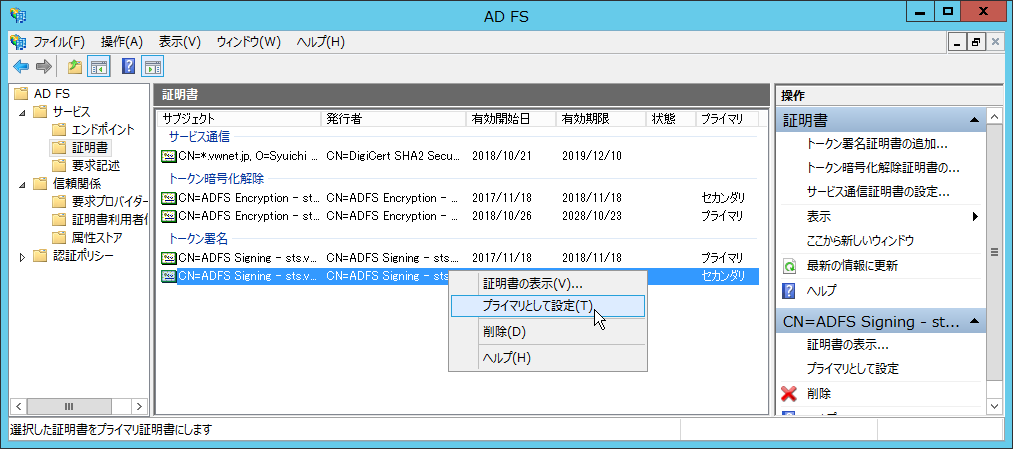
Task: Sort by 有効期限 column header
Action: pos(601,119)
